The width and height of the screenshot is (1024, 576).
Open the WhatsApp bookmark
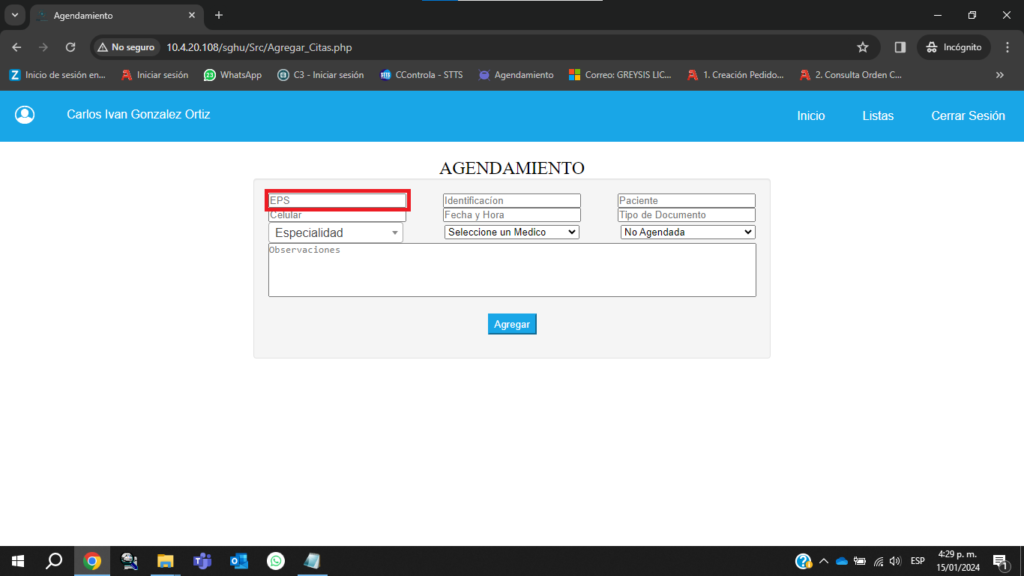232,75
